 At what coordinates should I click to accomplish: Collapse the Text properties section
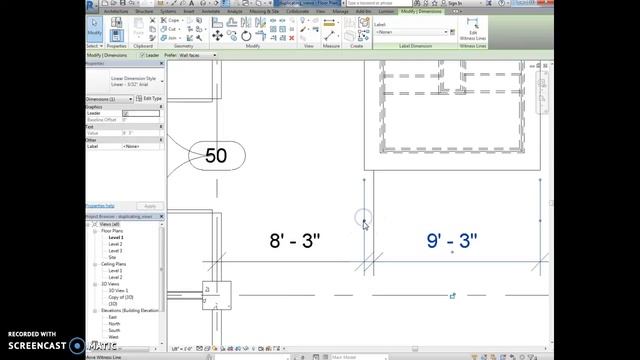[161, 127]
